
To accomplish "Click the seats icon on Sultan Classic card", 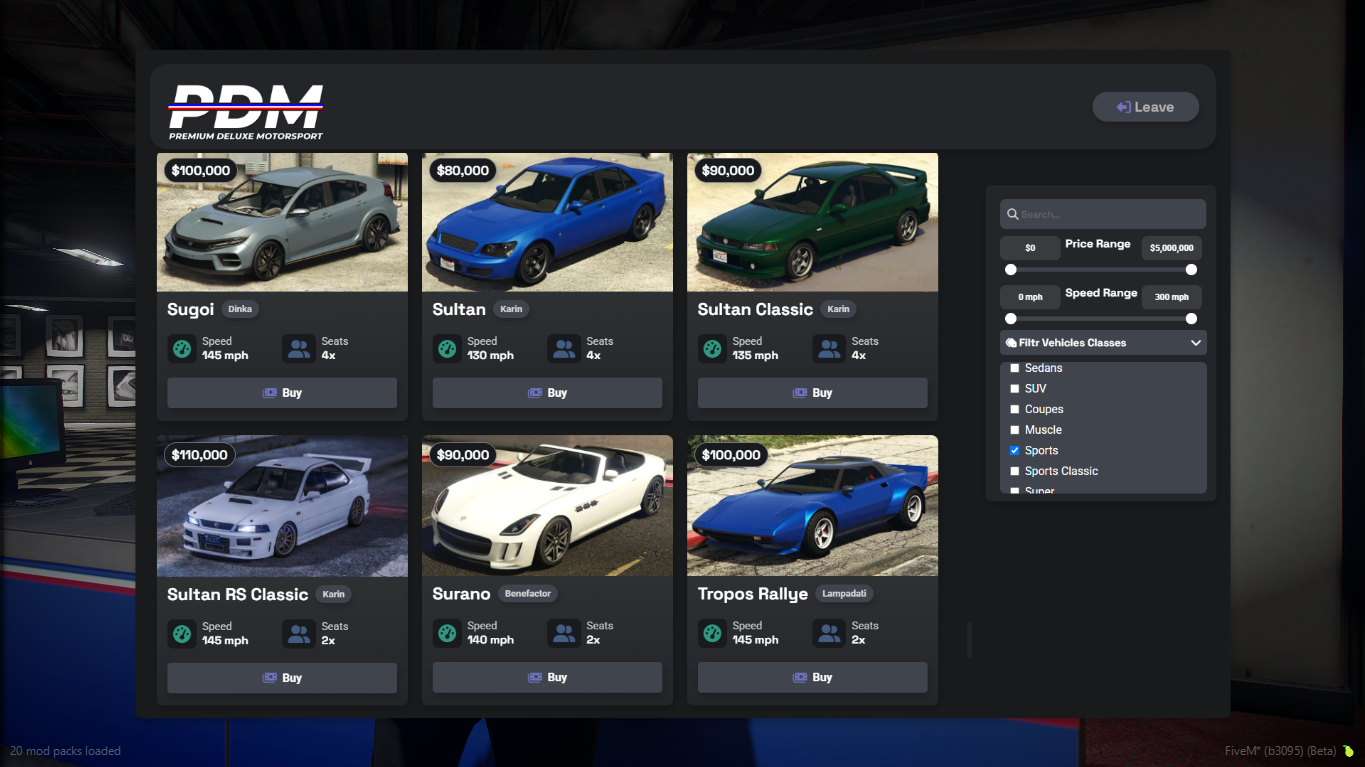I will 828,349.
